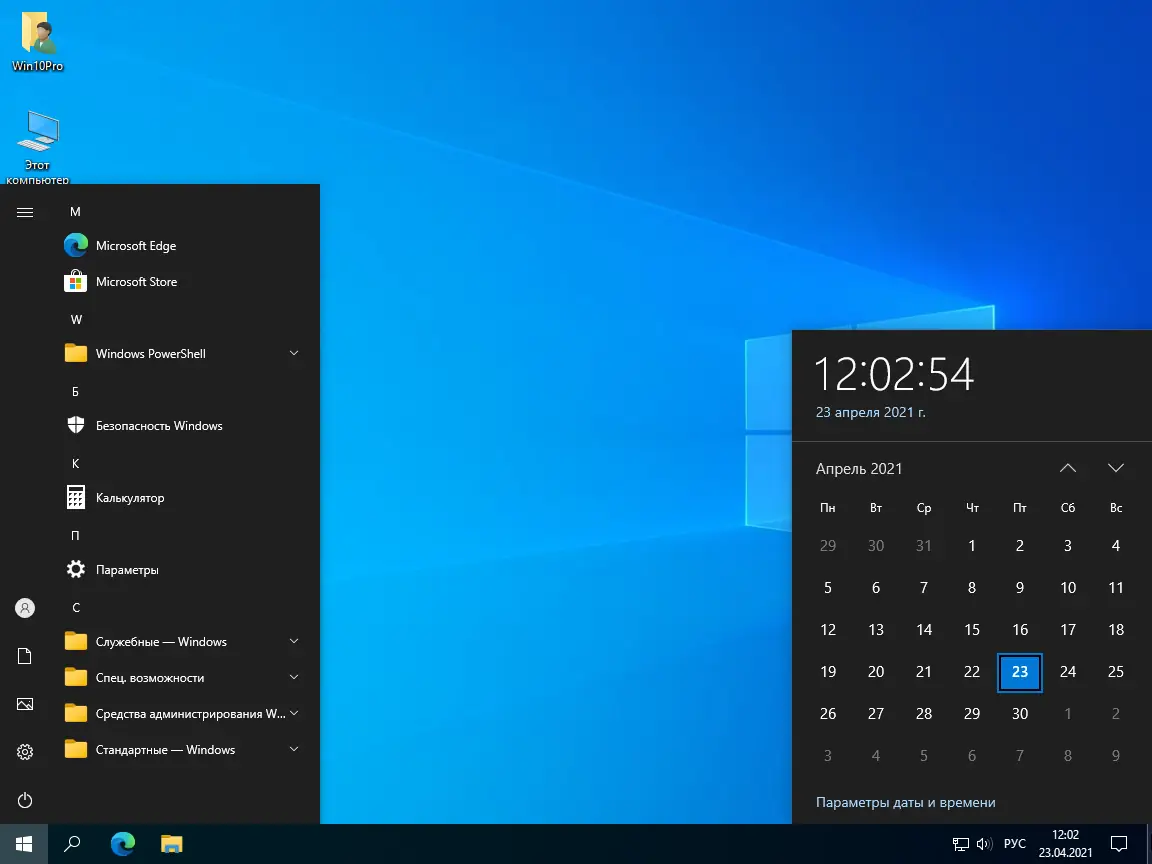The image size is (1152, 864).
Task: Click the К section header
Action: tap(75, 464)
